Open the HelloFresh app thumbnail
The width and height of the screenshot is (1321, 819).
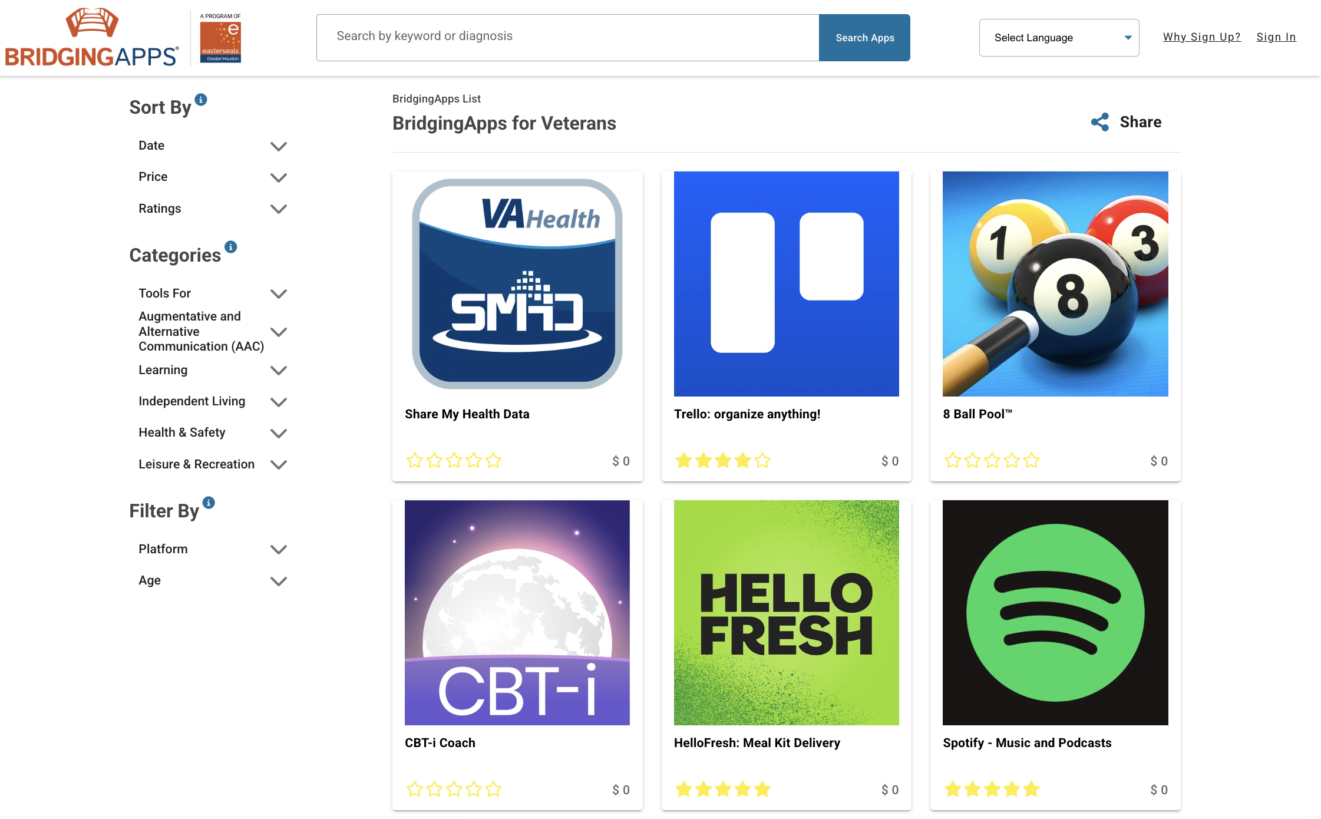(786, 612)
